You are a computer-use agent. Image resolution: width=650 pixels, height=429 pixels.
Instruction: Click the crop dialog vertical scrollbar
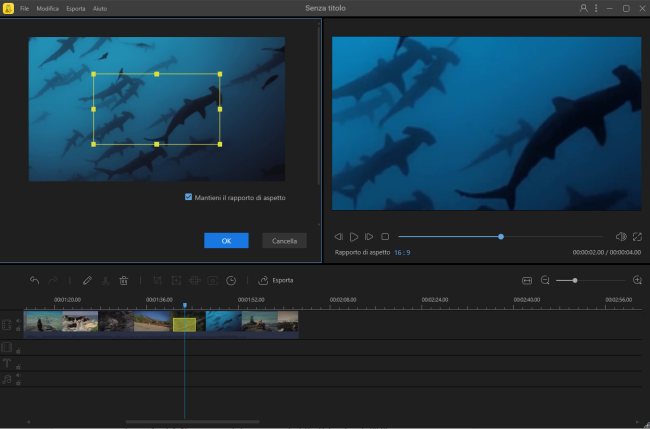click(318, 104)
